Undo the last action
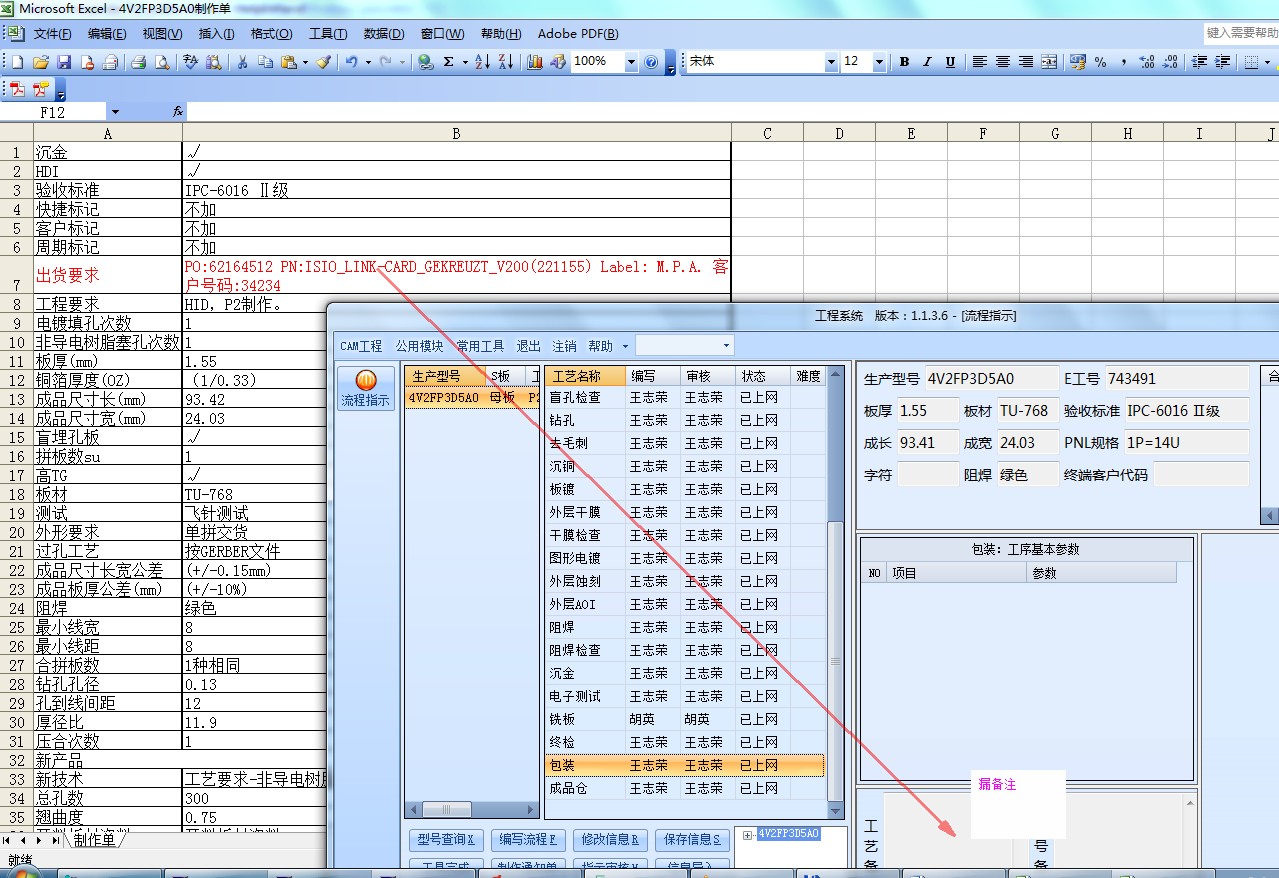The width and height of the screenshot is (1279, 878). pyautogui.click(x=352, y=62)
